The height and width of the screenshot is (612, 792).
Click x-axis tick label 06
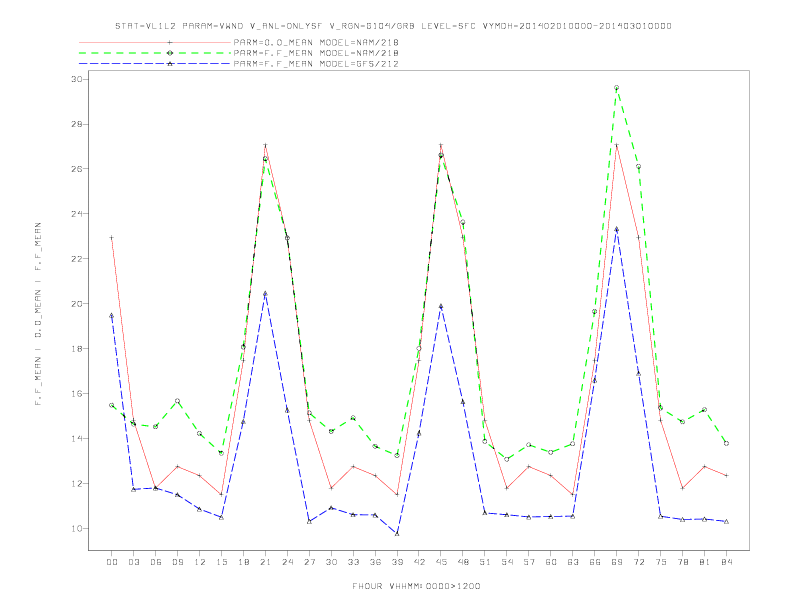156,562
